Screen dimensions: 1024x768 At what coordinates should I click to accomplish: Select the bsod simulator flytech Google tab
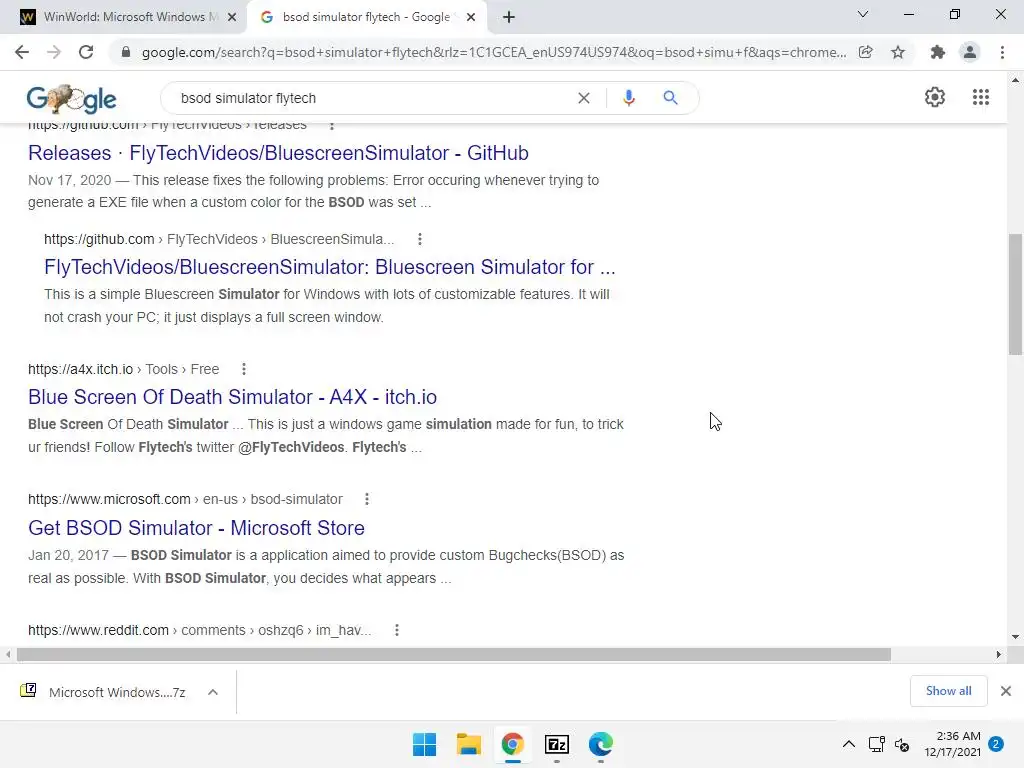[366, 17]
